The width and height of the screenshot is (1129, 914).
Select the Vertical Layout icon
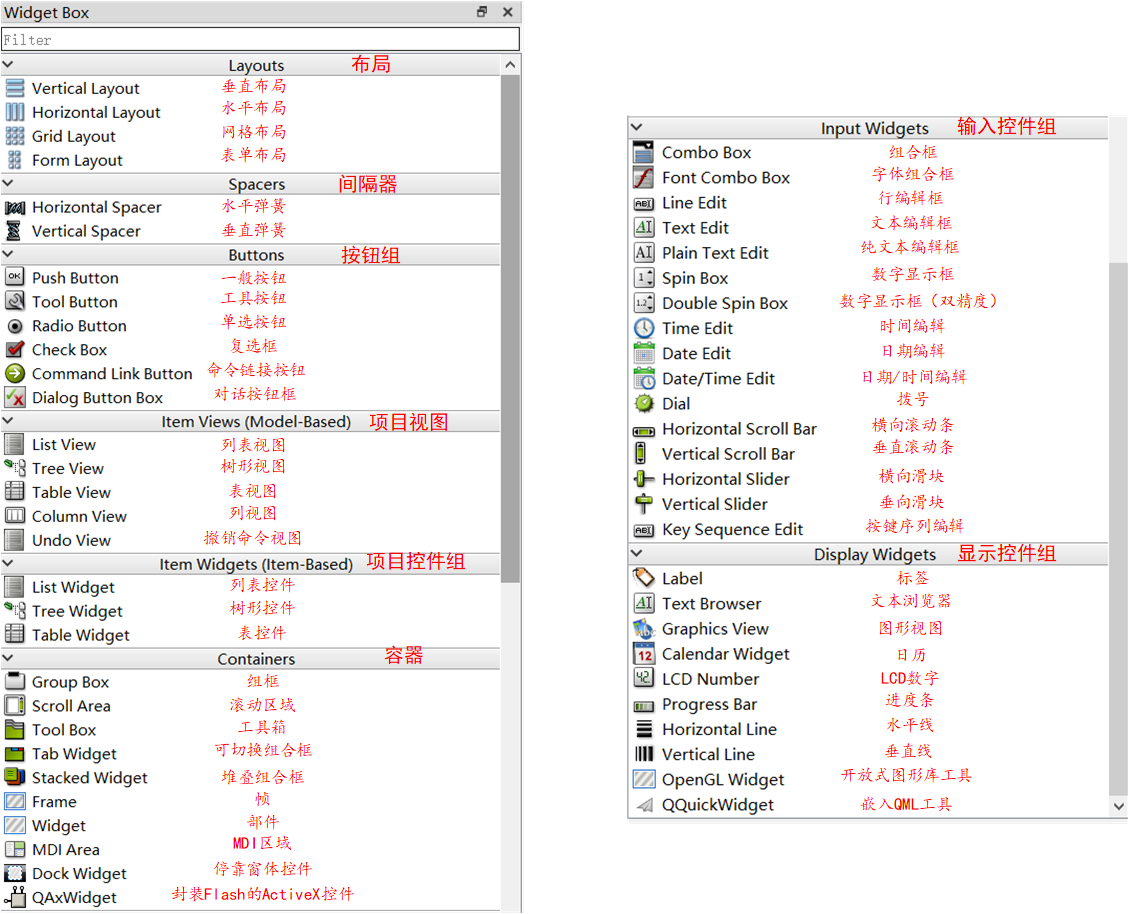(x=14, y=89)
